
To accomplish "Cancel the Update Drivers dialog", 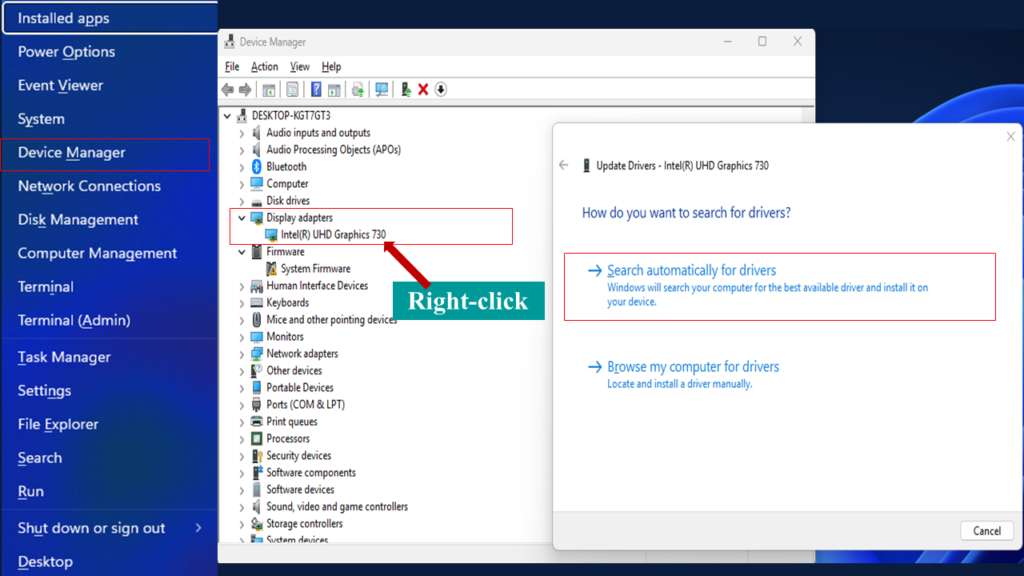I will tap(987, 531).
